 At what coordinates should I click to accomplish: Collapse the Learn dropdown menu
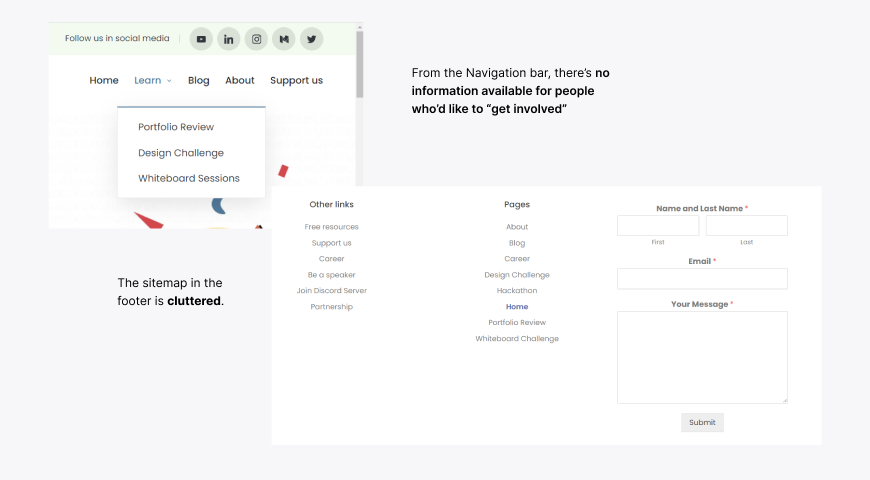click(x=153, y=80)
